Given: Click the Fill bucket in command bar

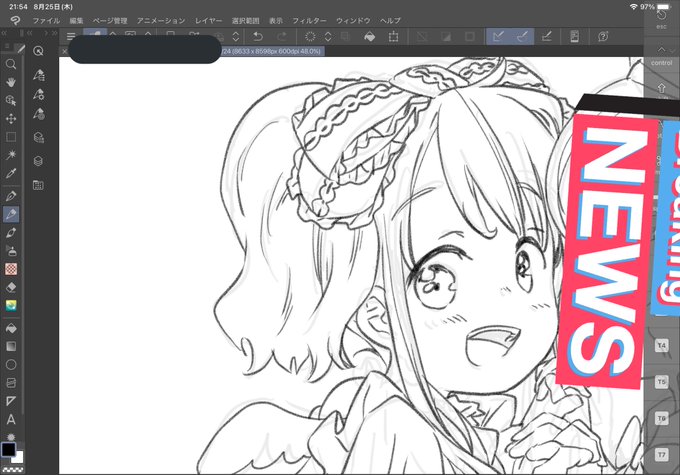Looking at the screenshot, I should tap(369, 36).
